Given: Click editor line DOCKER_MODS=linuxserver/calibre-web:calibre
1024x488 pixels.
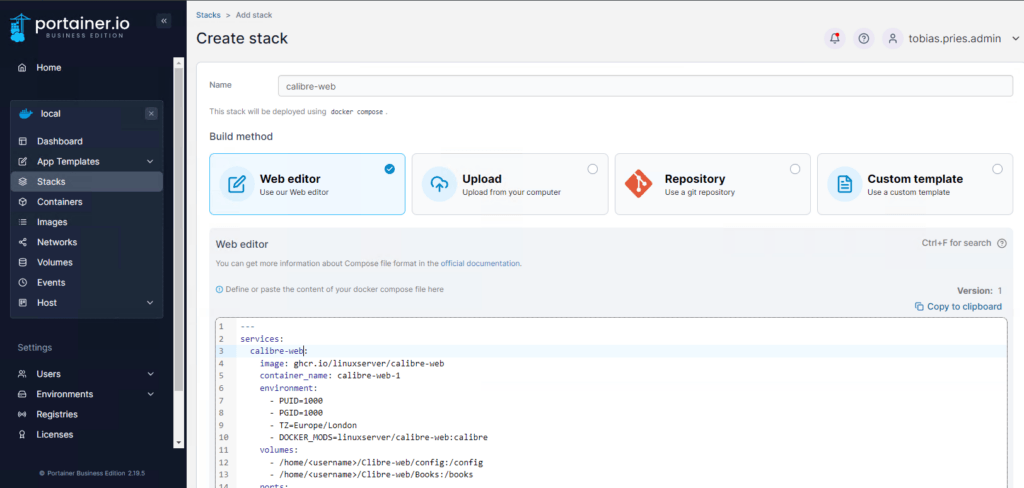Looking at the screenshot, I should pos(378,438).
